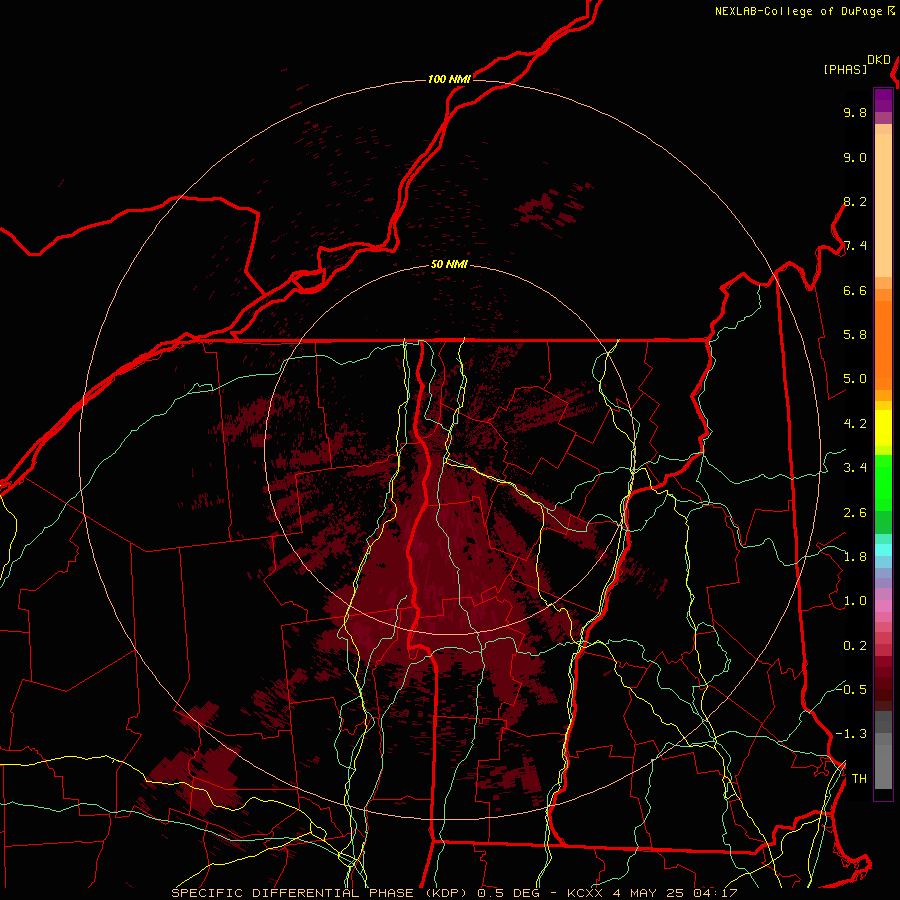Click the 1.0 scale value

(855, 601)
